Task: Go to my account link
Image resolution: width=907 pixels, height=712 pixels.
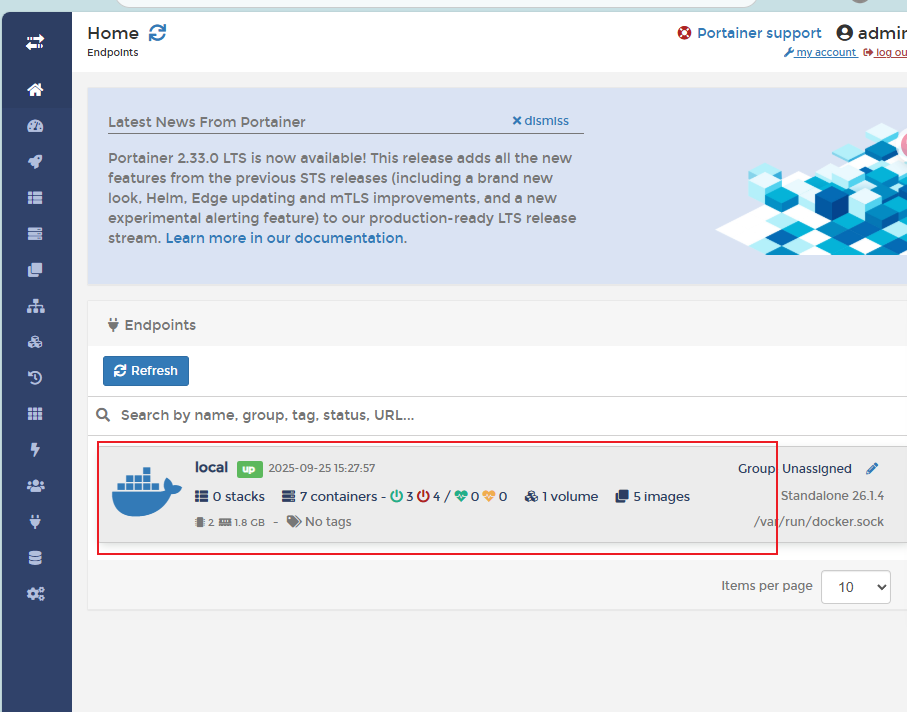Action: tap(821, 53)
